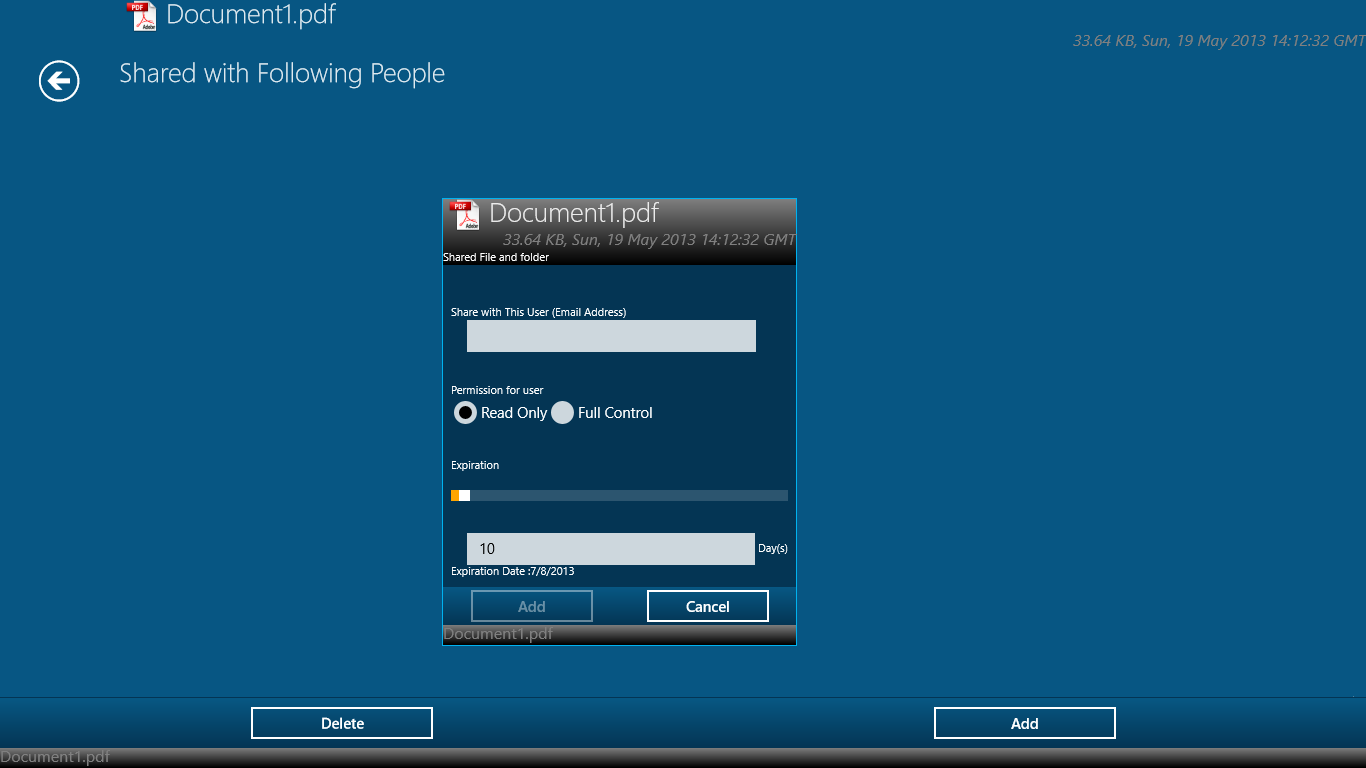Select the Read Only permission radio button

coord(466,413)
